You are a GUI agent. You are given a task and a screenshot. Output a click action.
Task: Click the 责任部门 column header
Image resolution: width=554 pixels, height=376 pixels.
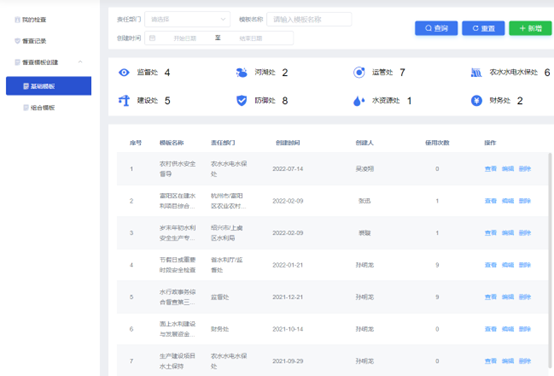click(223, 143)
